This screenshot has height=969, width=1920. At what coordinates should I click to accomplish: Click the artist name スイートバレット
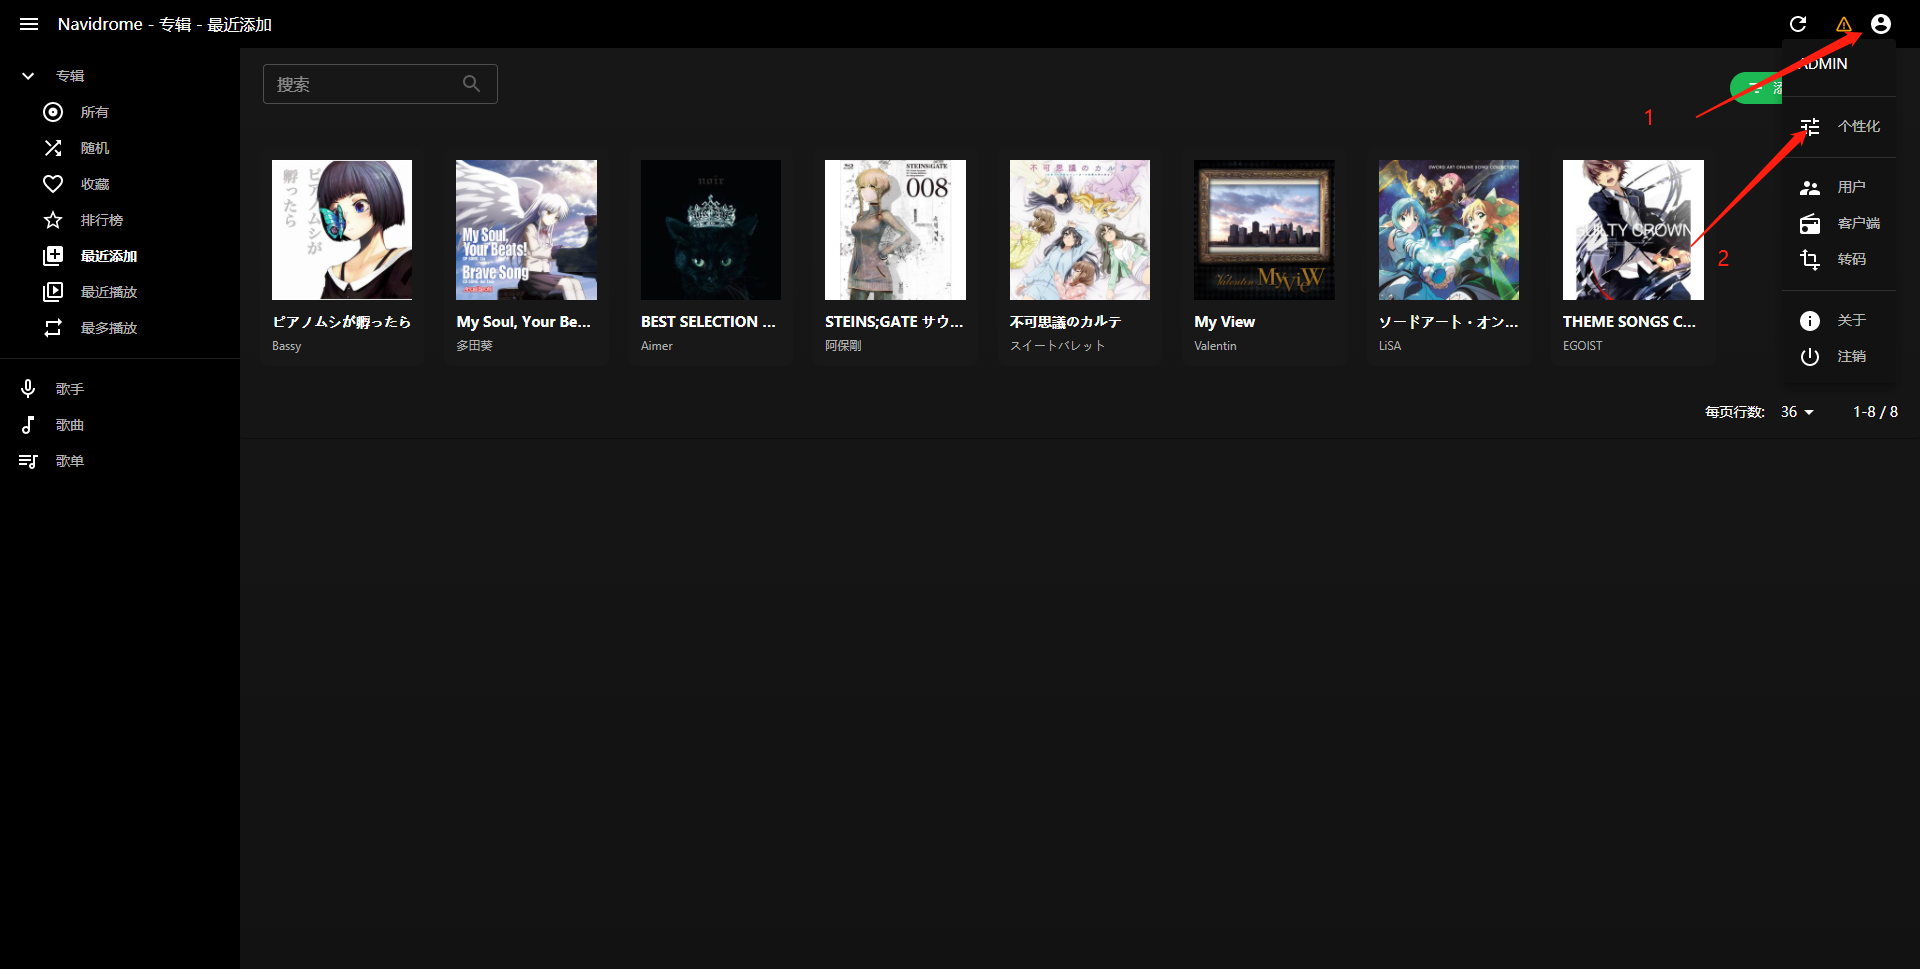point(1058,346)
